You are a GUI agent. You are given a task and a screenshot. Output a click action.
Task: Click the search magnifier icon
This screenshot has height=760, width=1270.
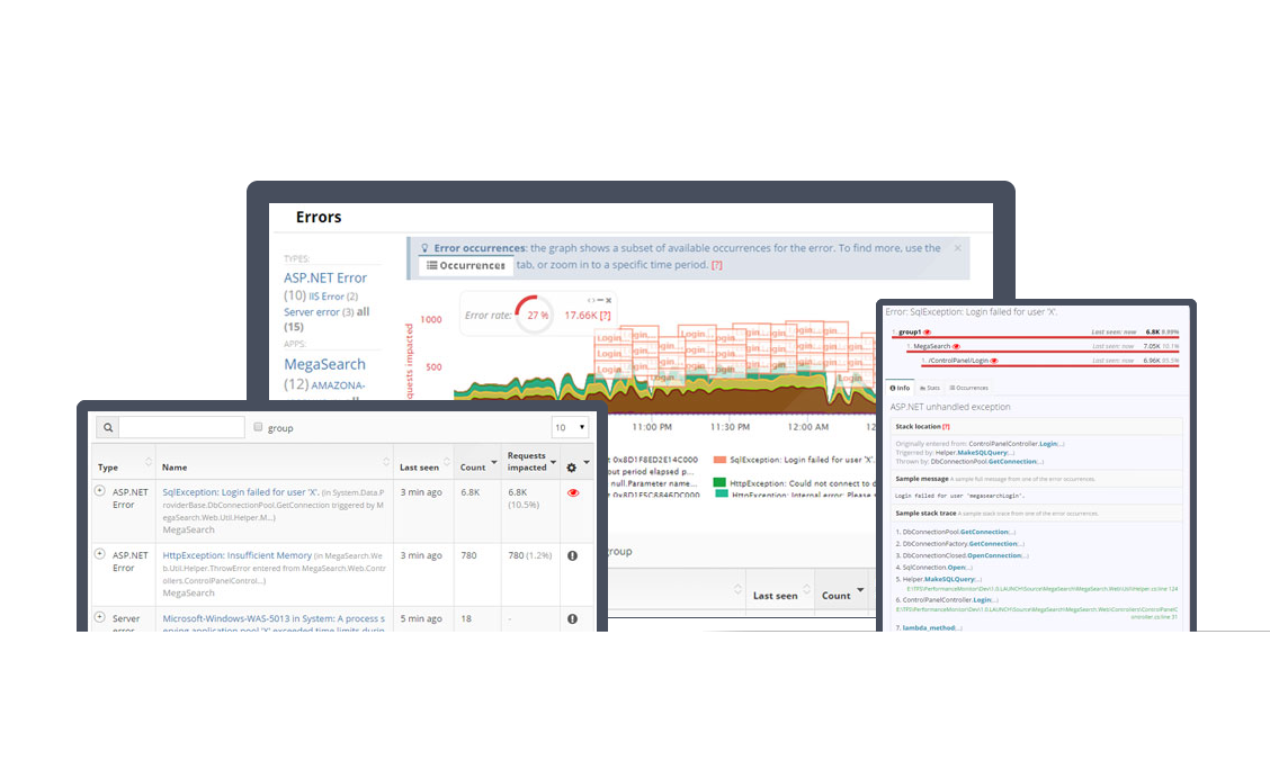pos(108,428)
